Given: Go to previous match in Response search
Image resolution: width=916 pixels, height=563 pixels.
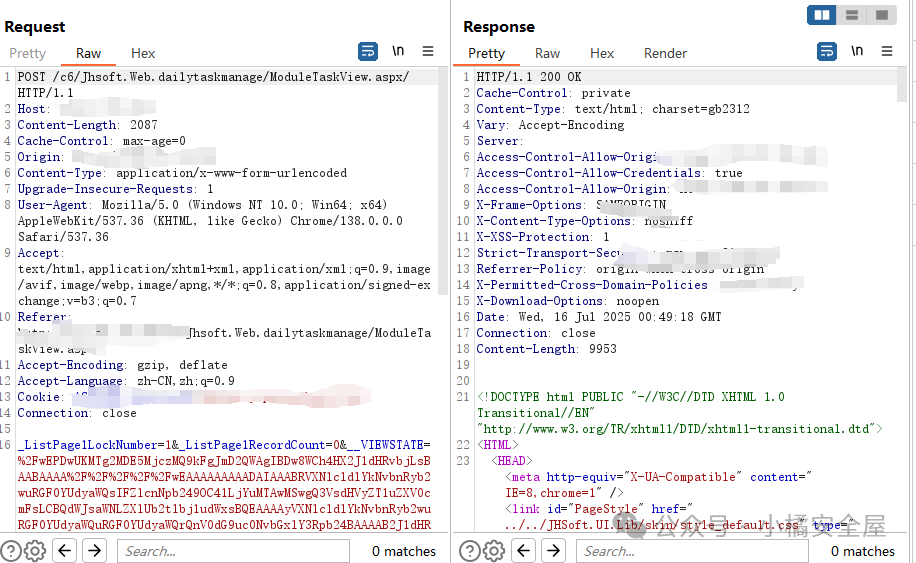Looking at the screenshot, I should click(524, 550).
